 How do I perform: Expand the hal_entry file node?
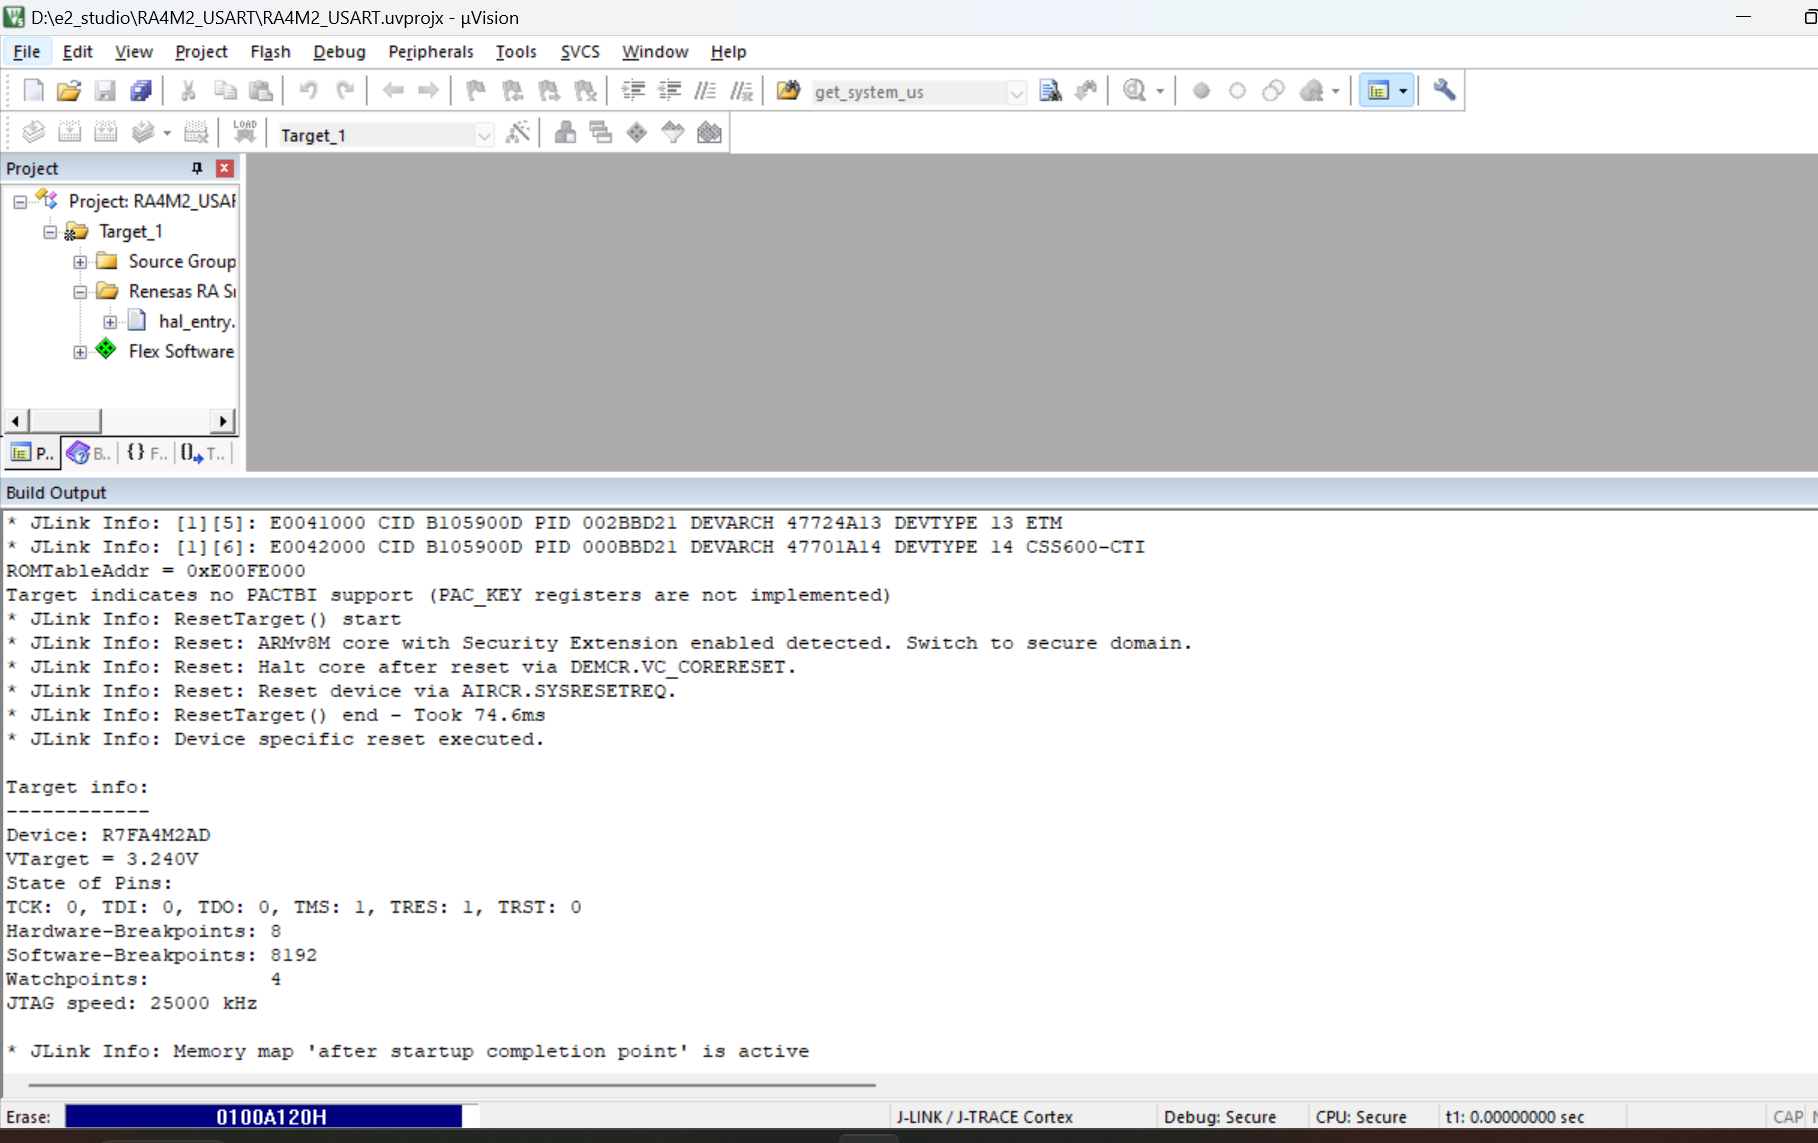(x=110, y=322)
